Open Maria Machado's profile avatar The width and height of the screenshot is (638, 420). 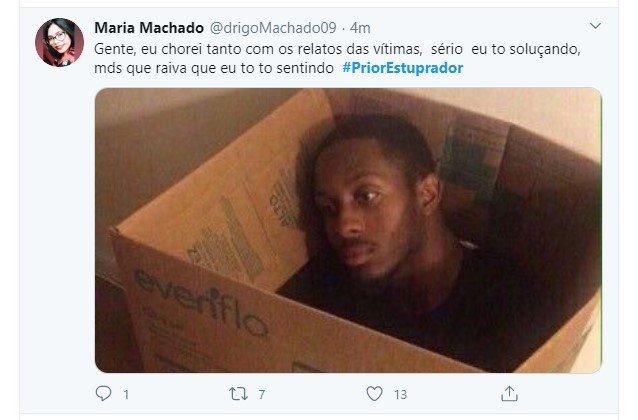(59, 42)
